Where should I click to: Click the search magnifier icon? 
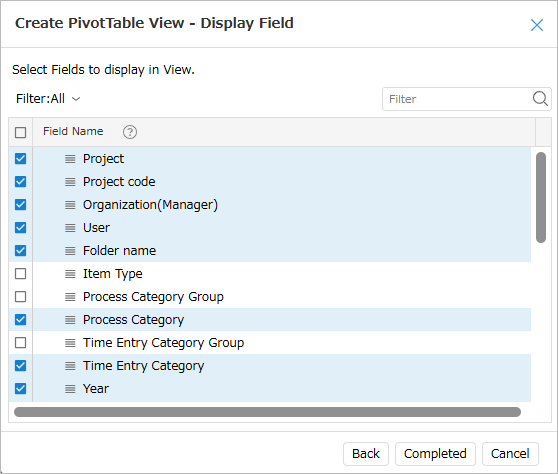[x=540, y=99]
